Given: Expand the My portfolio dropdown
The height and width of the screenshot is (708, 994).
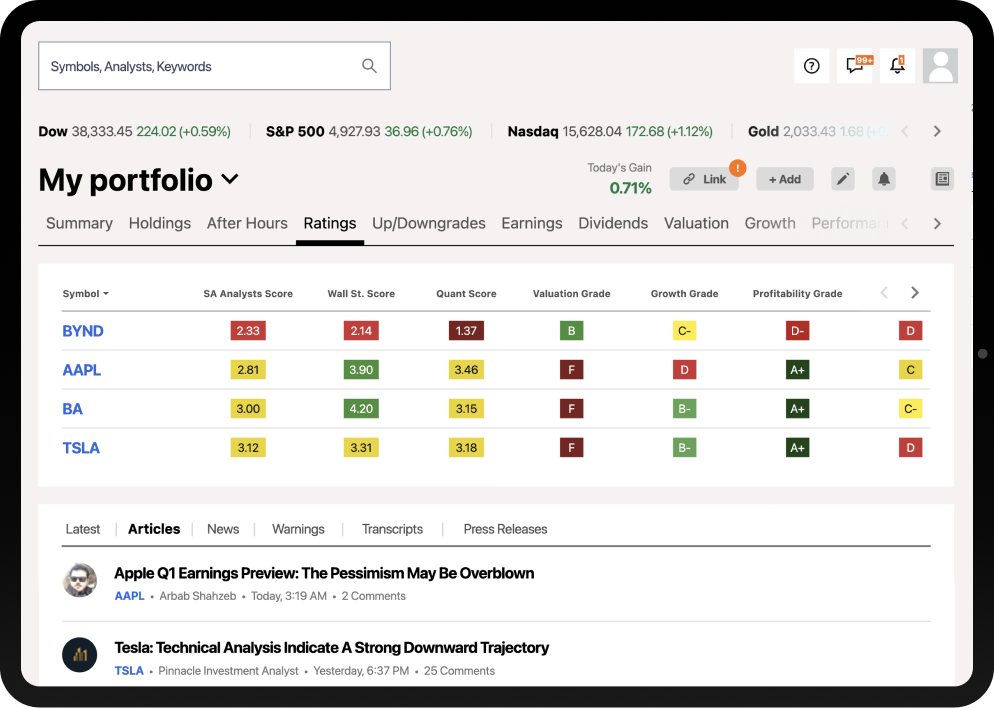Looking at the screenshot, I should pos(230,180).
